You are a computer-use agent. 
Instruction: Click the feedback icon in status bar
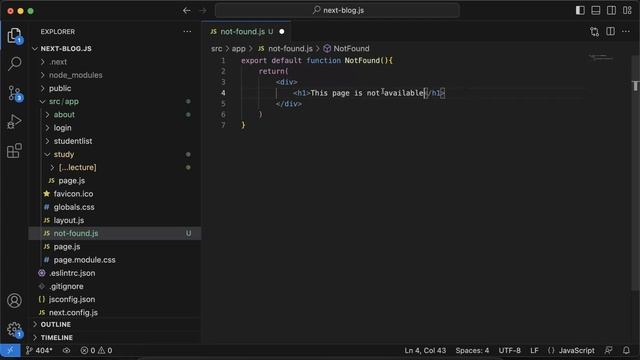[x=609, y=350]
